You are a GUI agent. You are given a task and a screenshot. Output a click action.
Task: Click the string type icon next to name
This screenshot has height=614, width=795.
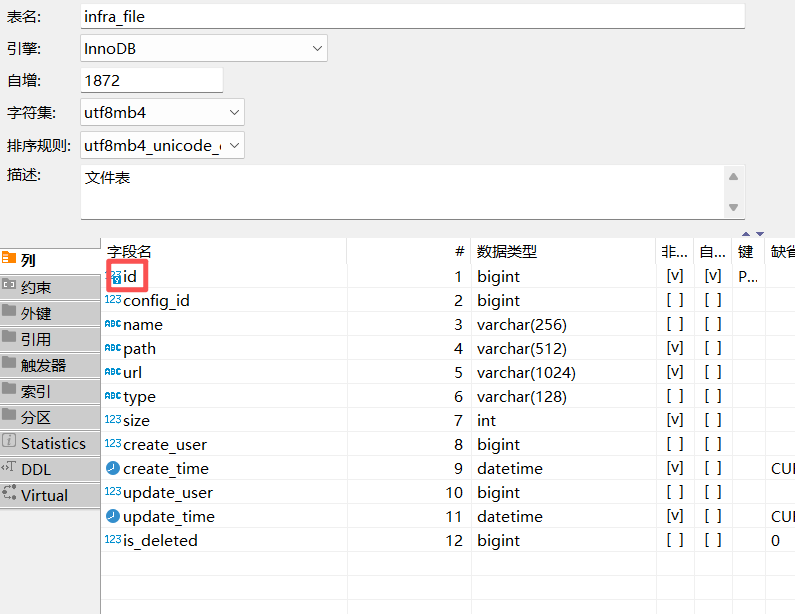[x=113, y=324]
